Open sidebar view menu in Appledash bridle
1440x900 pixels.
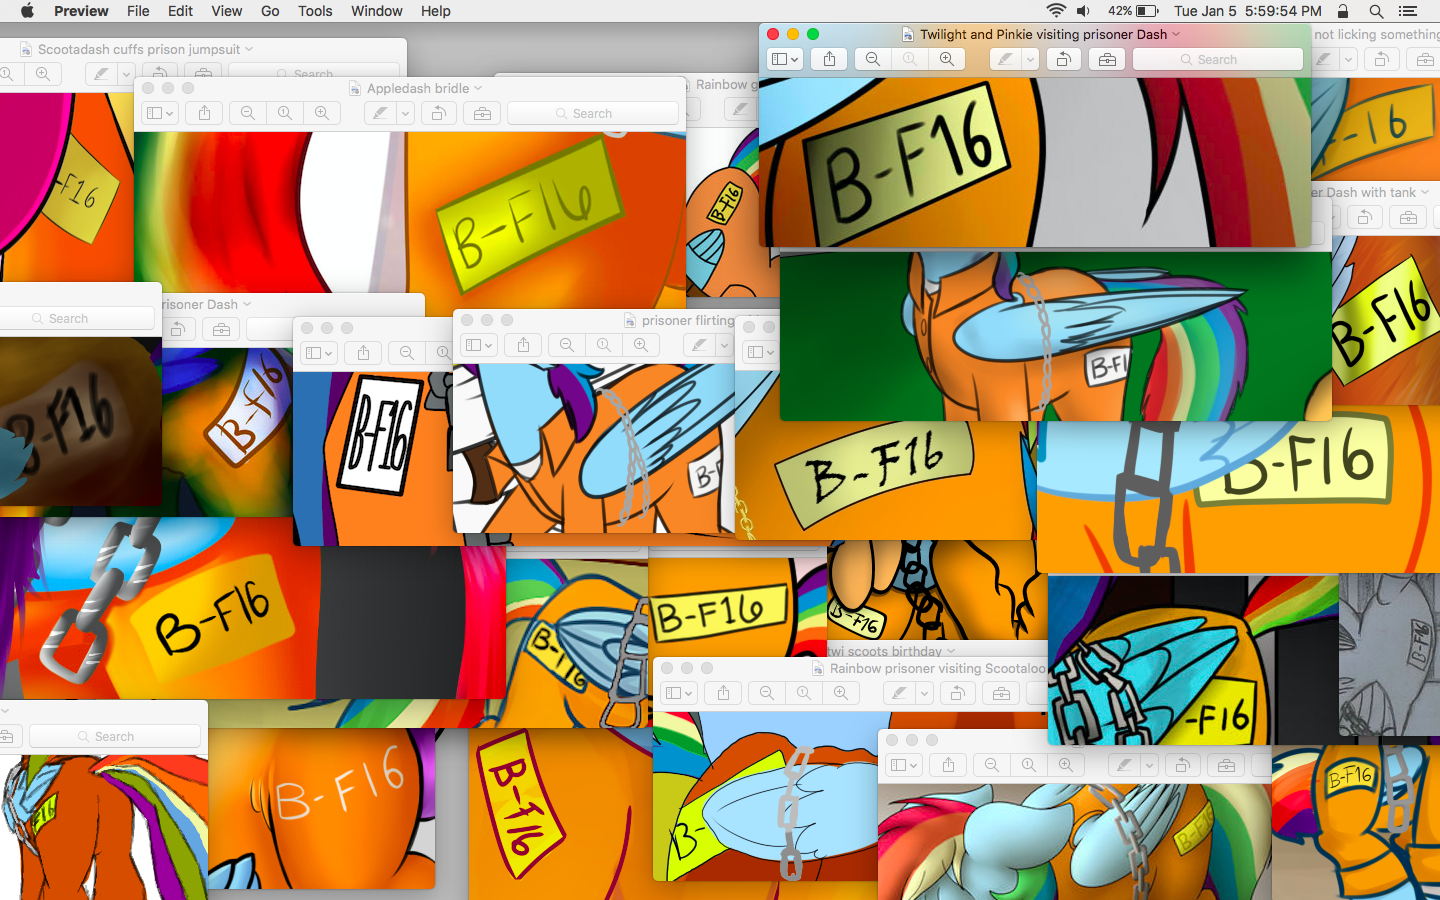coord(160,113)
